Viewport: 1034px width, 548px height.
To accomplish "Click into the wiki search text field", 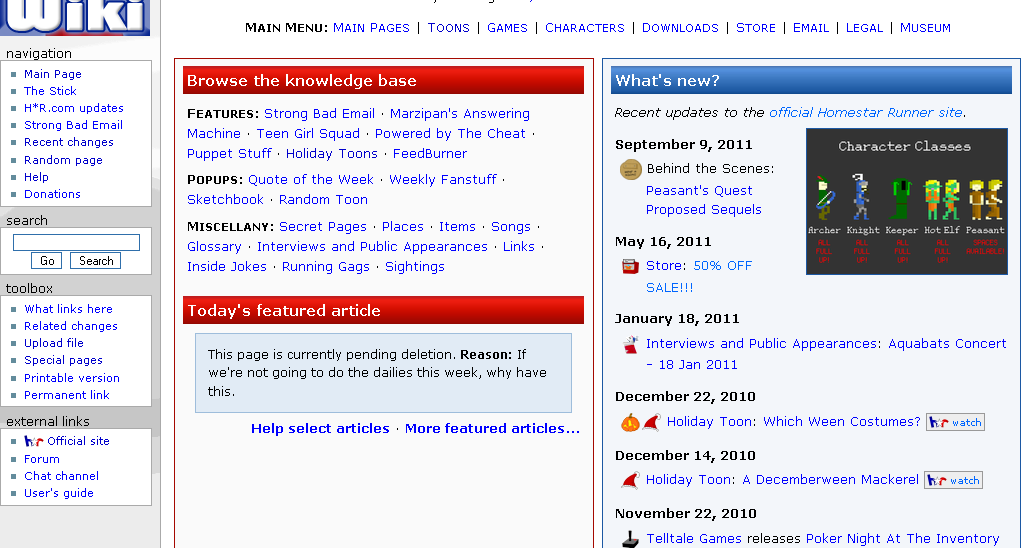I will pyautogui.click(x=76, y=242).
